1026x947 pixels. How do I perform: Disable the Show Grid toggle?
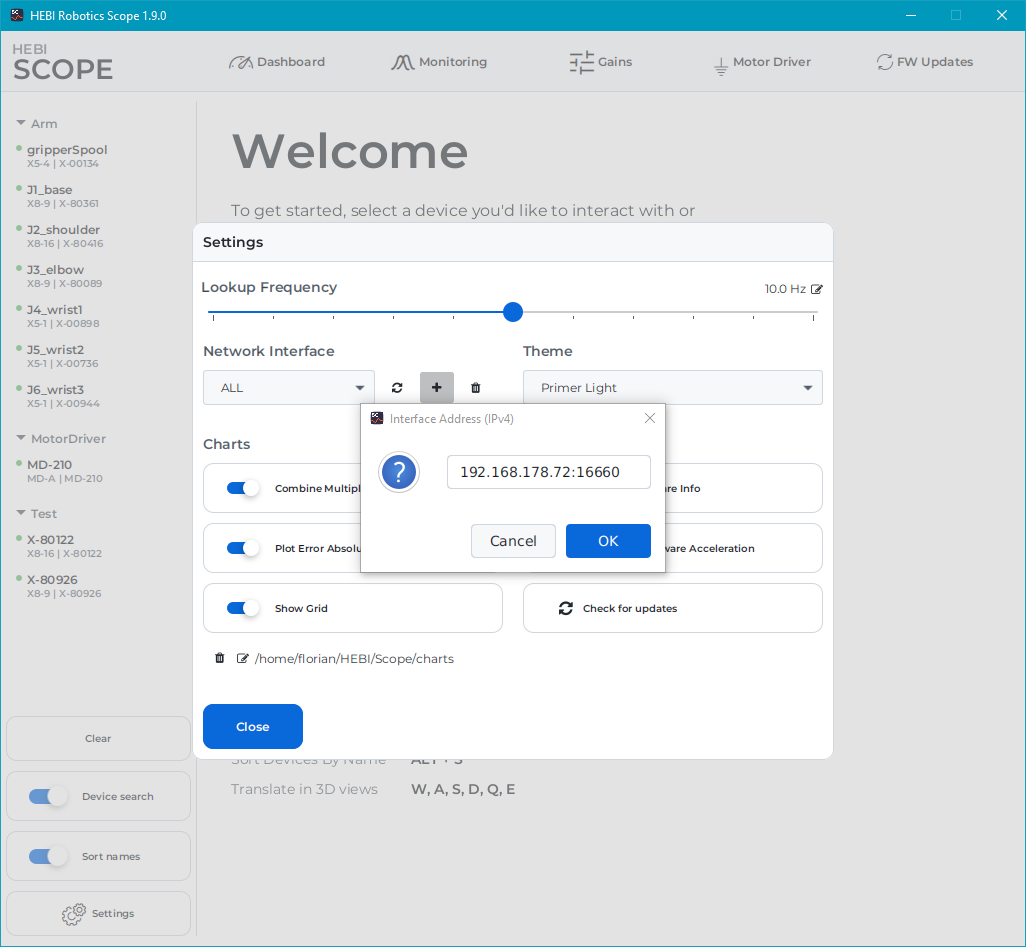241,607
